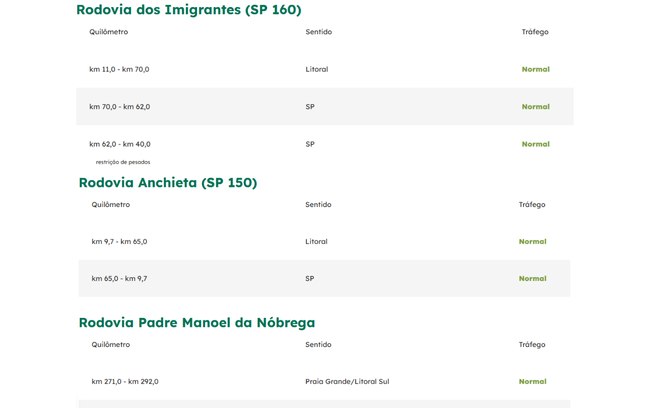Image resolution: width=652 pixels, height=408 pixels.
Task: Click Normal status for km 11,0 - km 70,0
Action: 535,69
